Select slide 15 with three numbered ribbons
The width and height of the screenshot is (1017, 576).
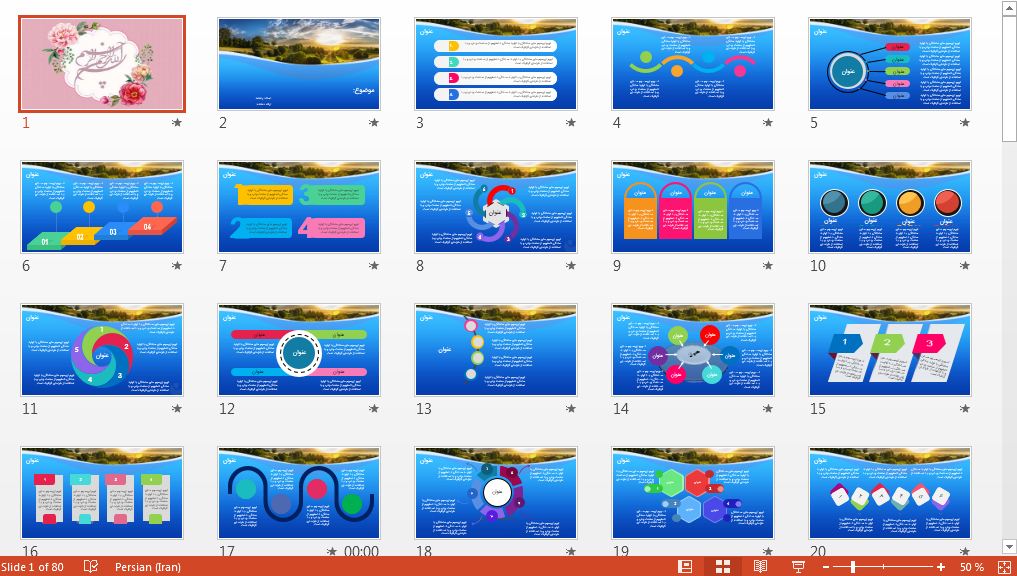pos(890,350)
